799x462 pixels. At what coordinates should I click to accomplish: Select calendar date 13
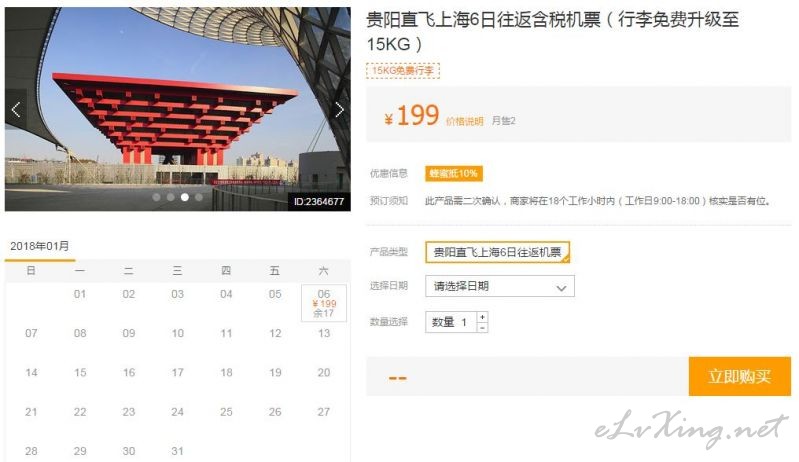324,333
